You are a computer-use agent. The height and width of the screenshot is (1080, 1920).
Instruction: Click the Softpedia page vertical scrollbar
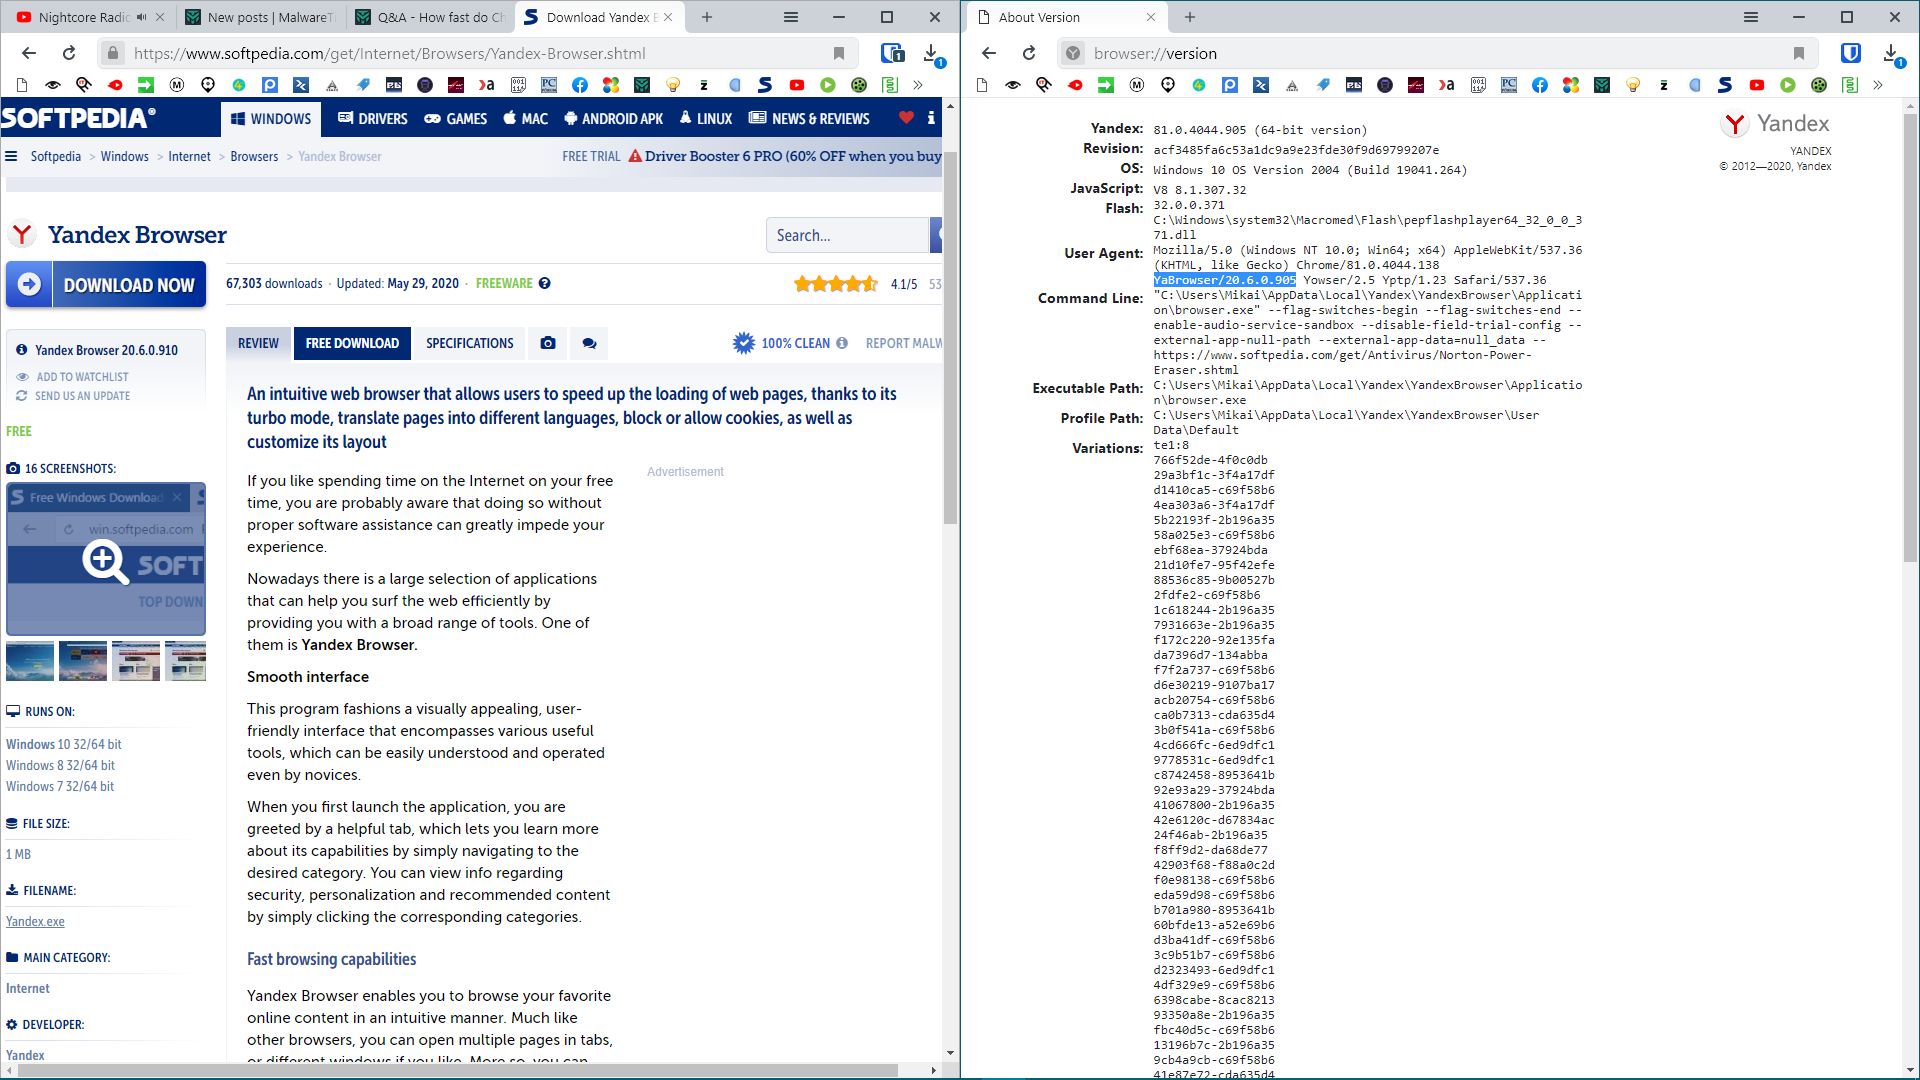click(950, 338)
